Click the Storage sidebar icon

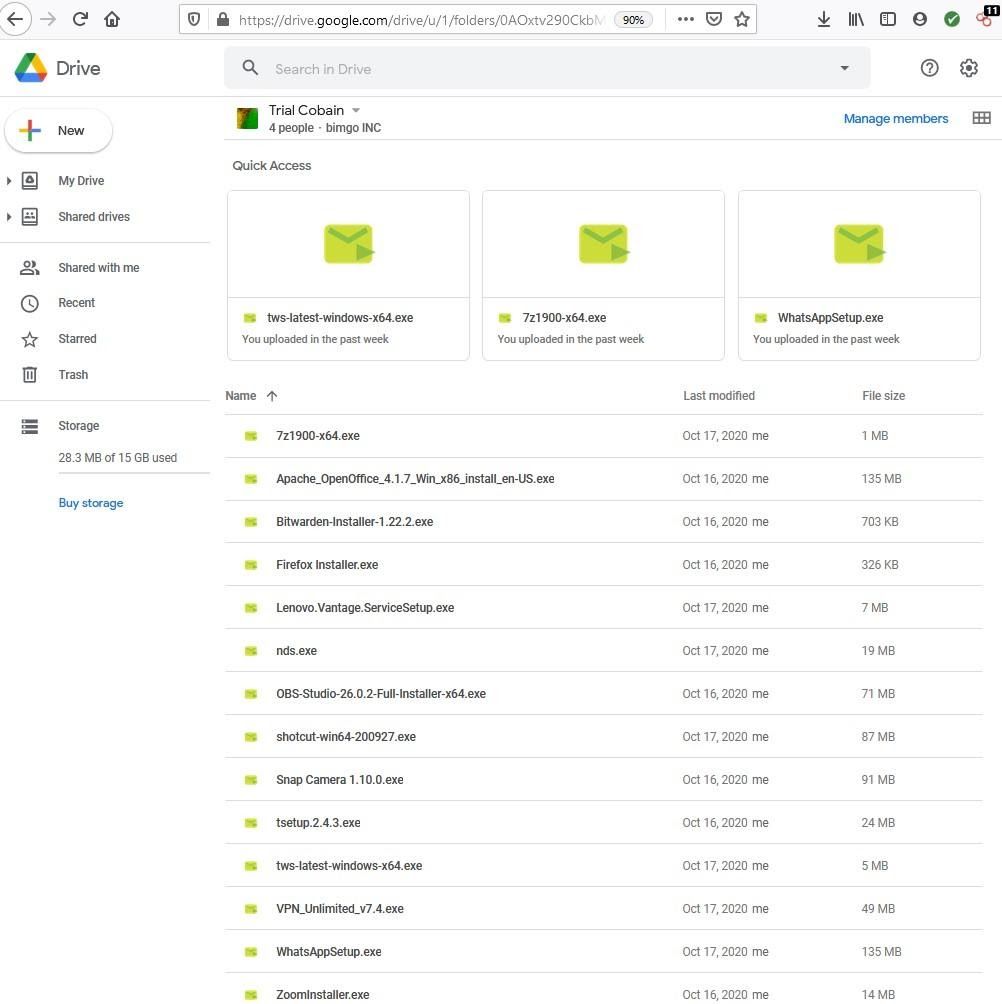pyautogui.click(x=29, y=426)
